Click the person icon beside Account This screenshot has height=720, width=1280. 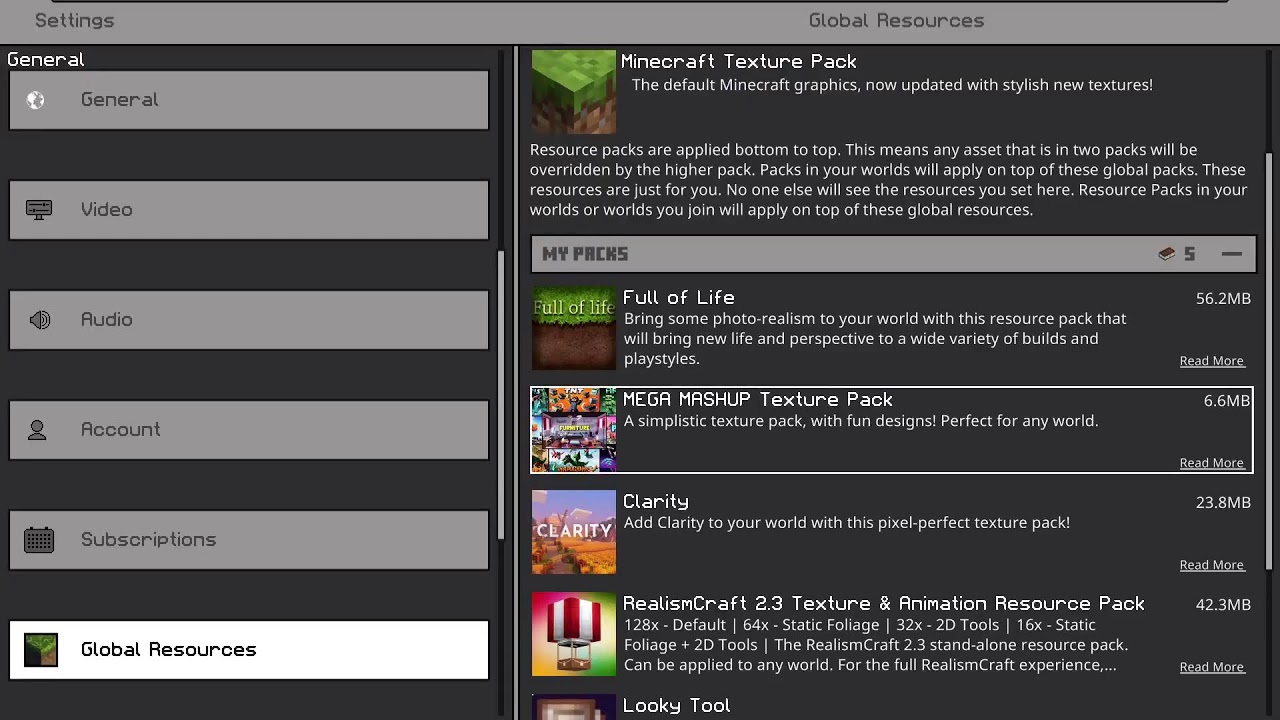coord(37,430)
